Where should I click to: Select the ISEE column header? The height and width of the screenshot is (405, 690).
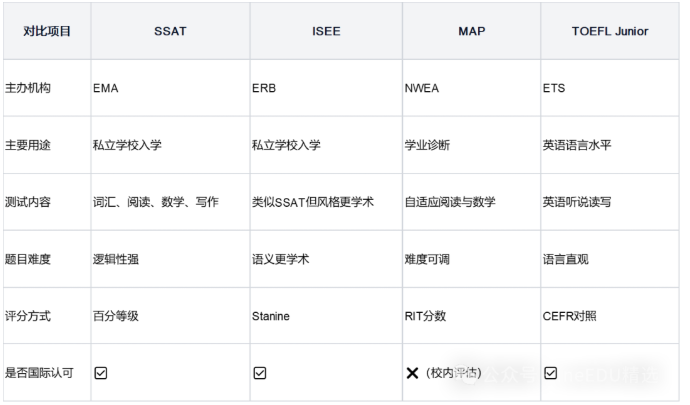pos(326,31)
